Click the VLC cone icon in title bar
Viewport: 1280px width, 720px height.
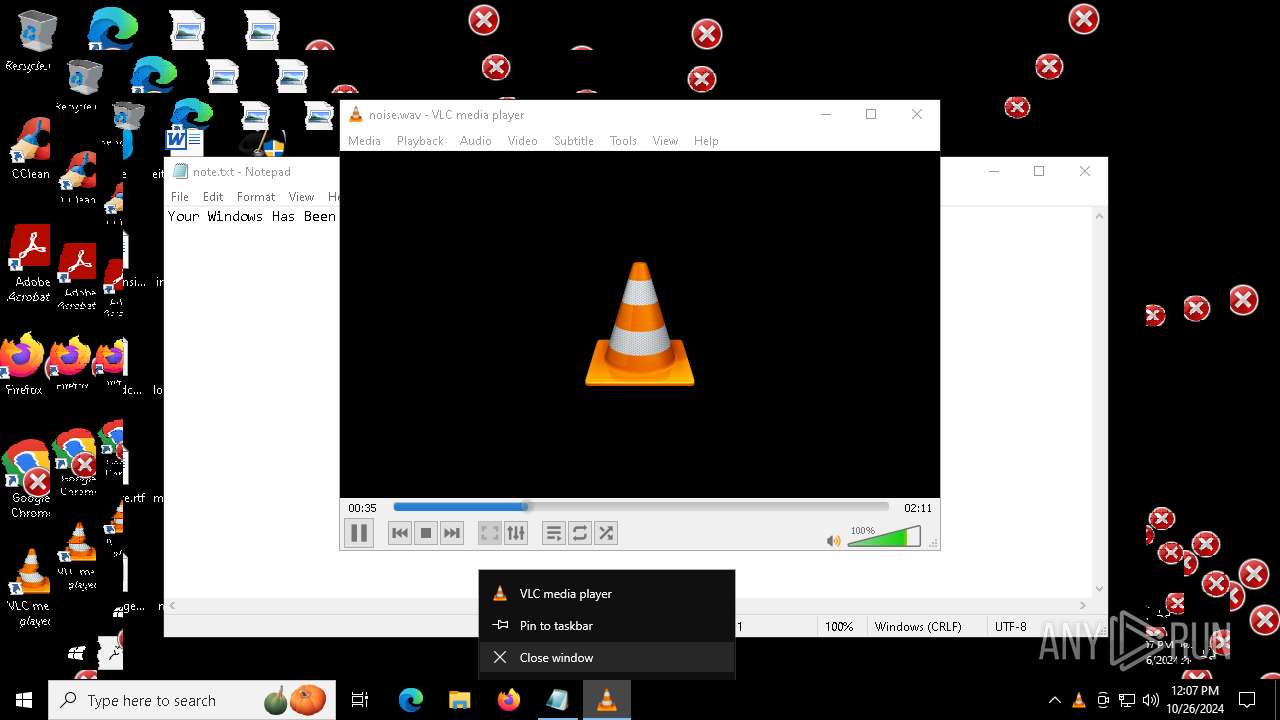pyautogui.click(x=356, y=114)
